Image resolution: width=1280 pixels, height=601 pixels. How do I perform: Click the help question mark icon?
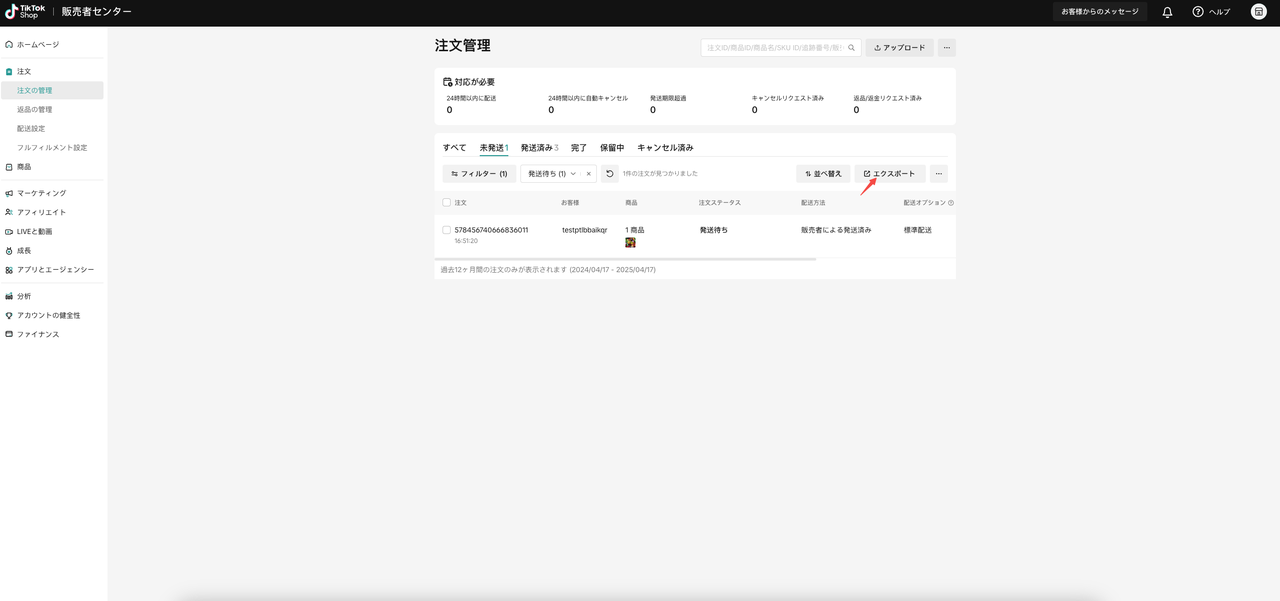pos(1197,12)
